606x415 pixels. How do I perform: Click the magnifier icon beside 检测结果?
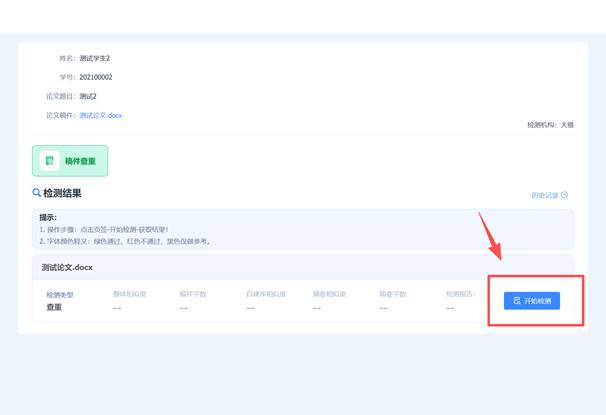tap(37, 193)
